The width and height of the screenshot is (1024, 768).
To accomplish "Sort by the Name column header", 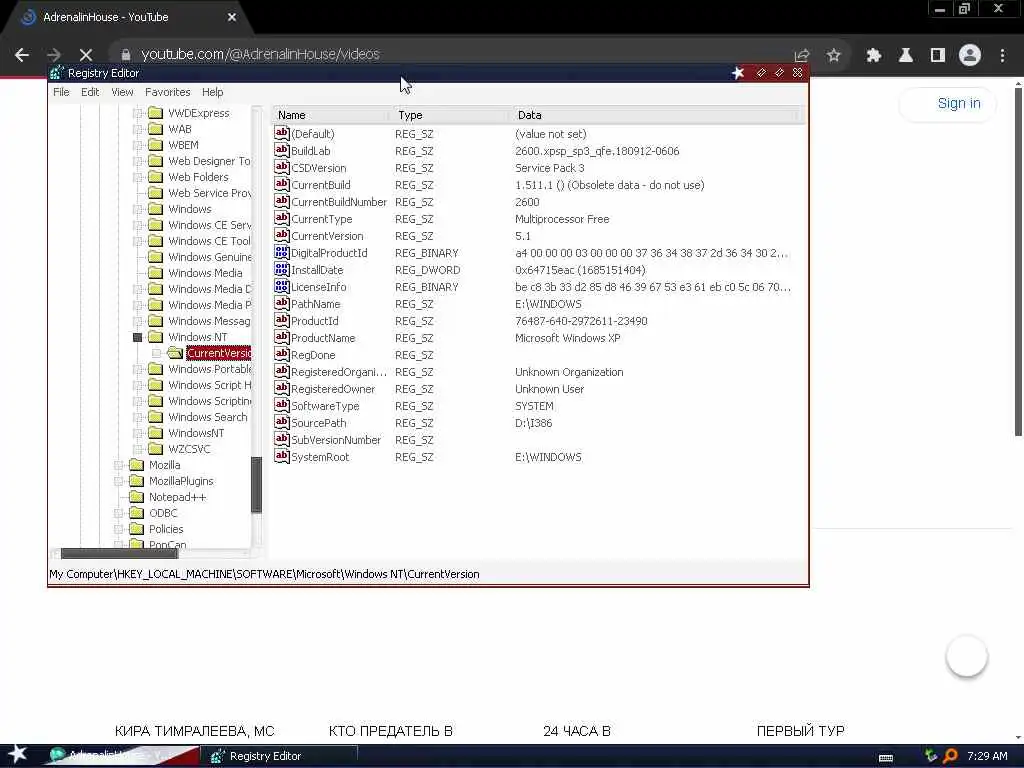I will point(332,115).
